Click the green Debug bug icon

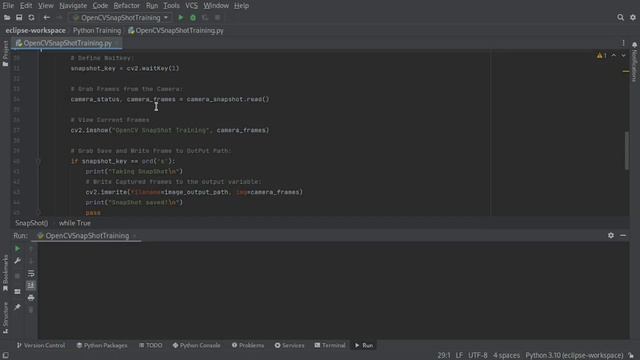(193, 18)
